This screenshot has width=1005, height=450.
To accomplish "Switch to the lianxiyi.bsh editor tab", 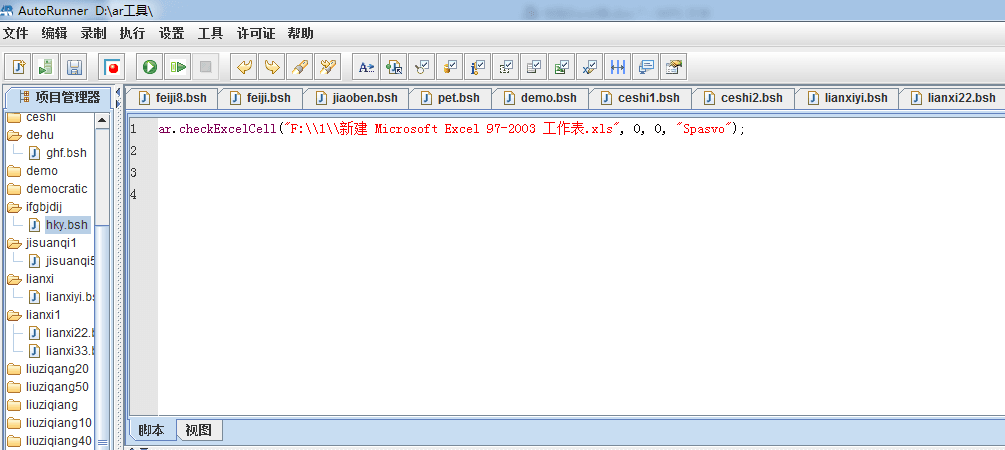I will pyautogui.click(x=847, y=98).
